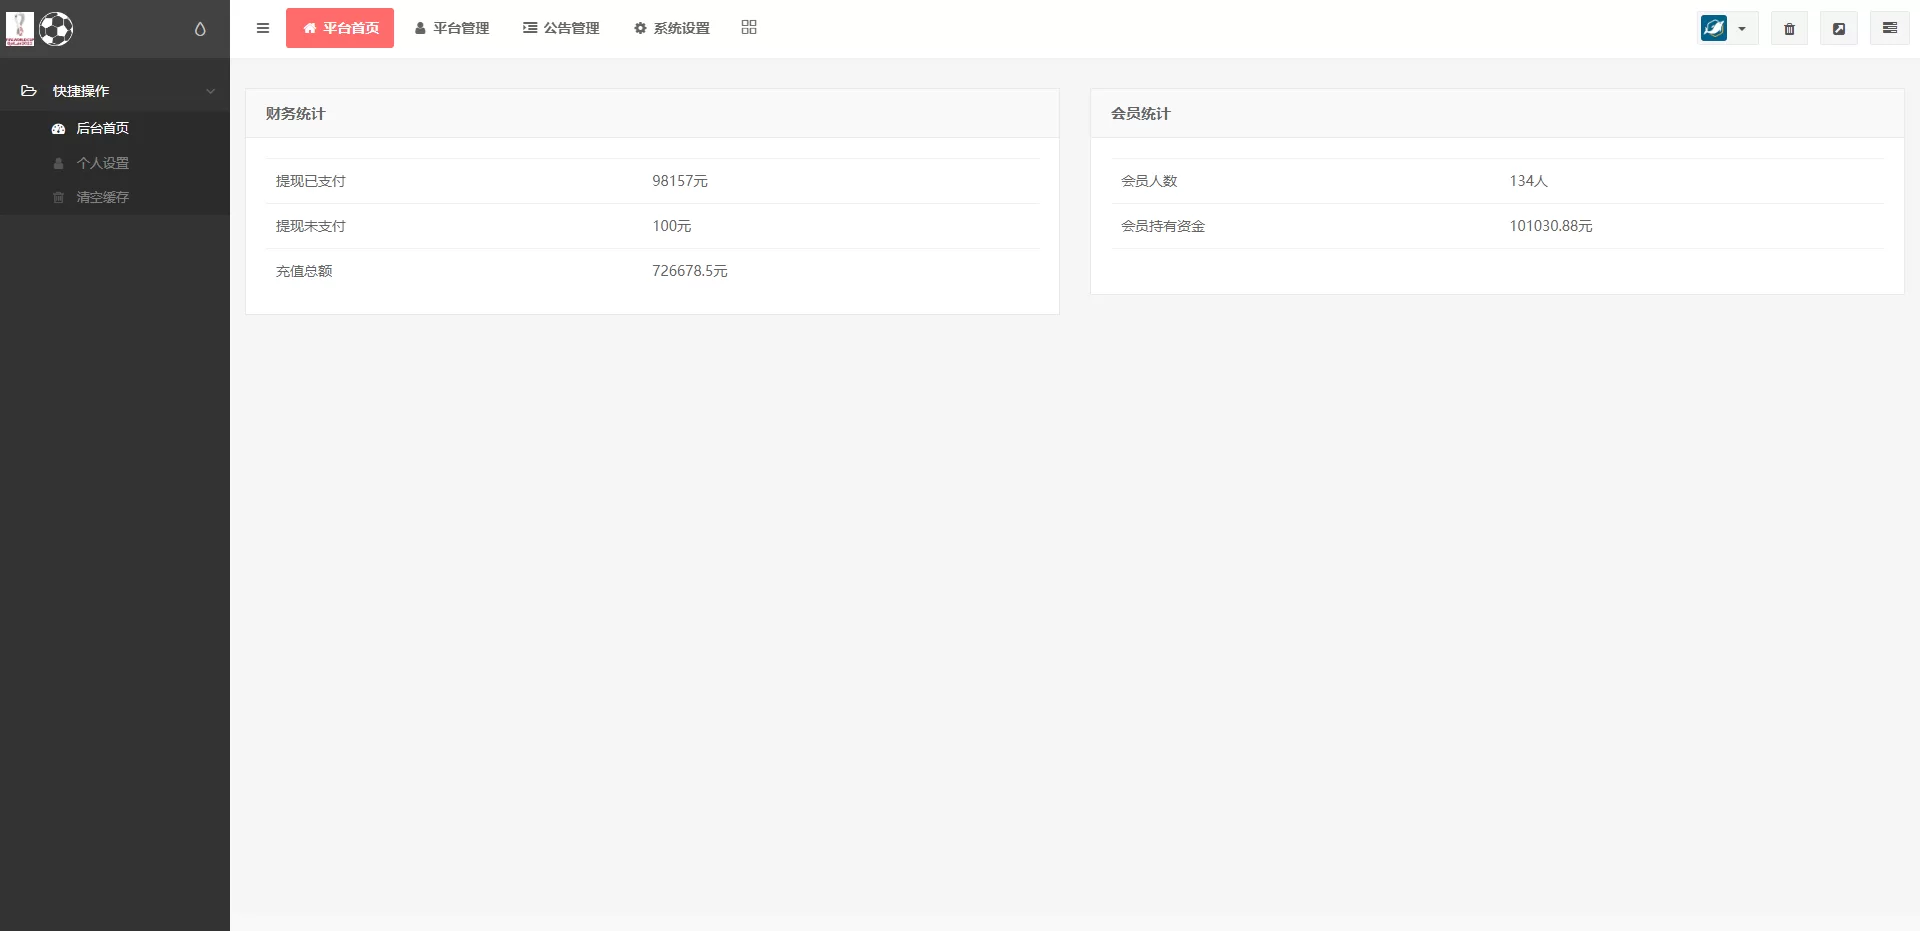Click the trash clear-cache icon
1920x931 pixels.
[x=1790, y=29]
